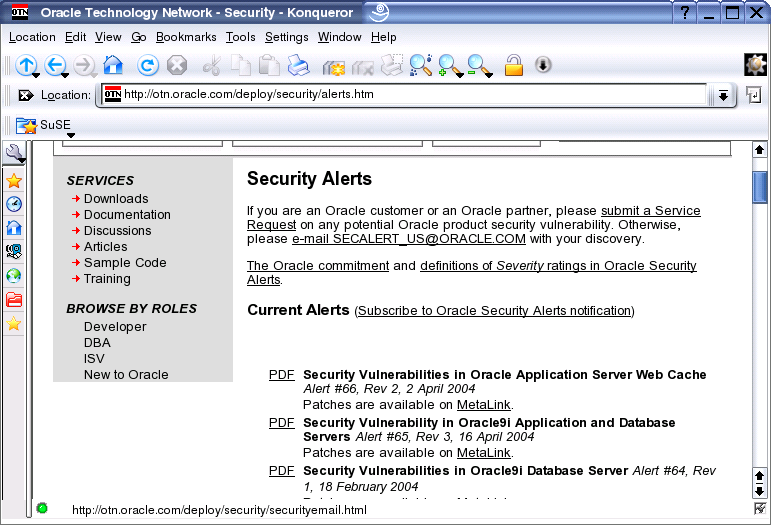
Task: Click the Stop loading icon
Action: [x=177, y=65]
